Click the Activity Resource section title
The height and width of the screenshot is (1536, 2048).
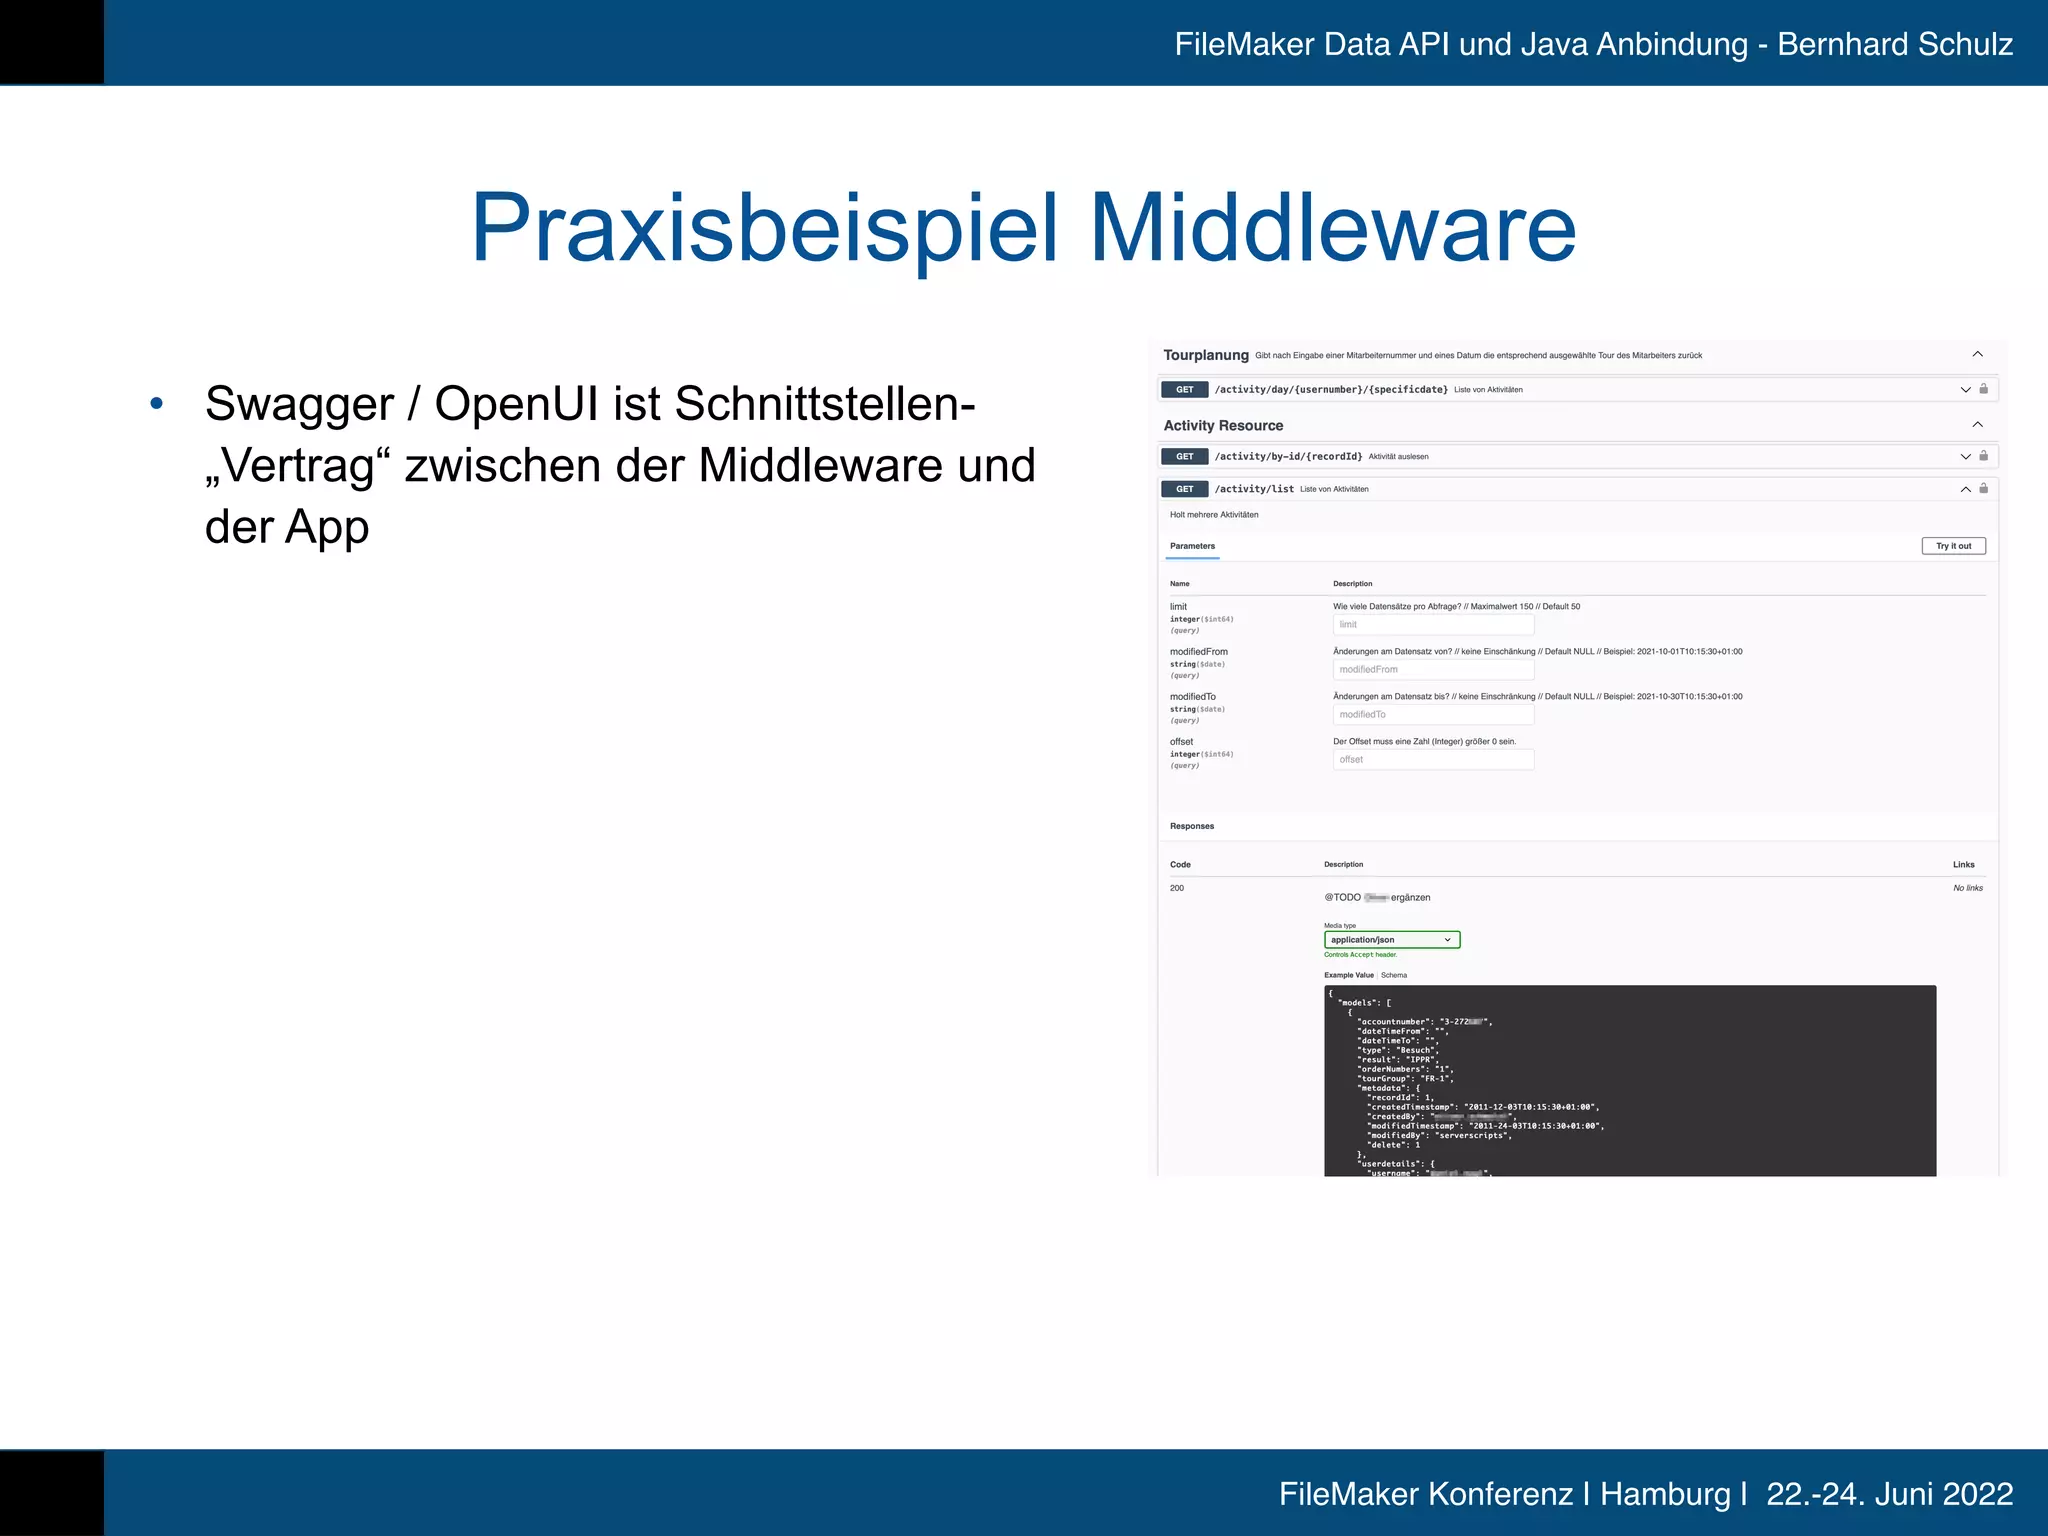[1223, 425]
